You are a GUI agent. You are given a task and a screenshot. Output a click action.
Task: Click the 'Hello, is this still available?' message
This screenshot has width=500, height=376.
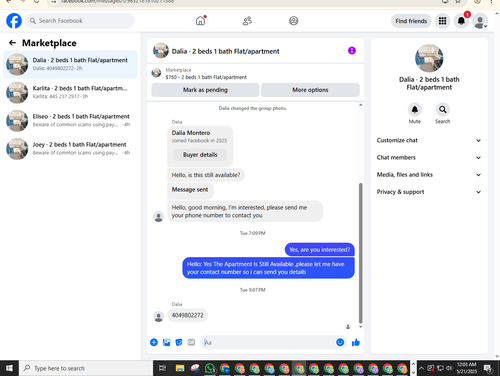[206, 175]
